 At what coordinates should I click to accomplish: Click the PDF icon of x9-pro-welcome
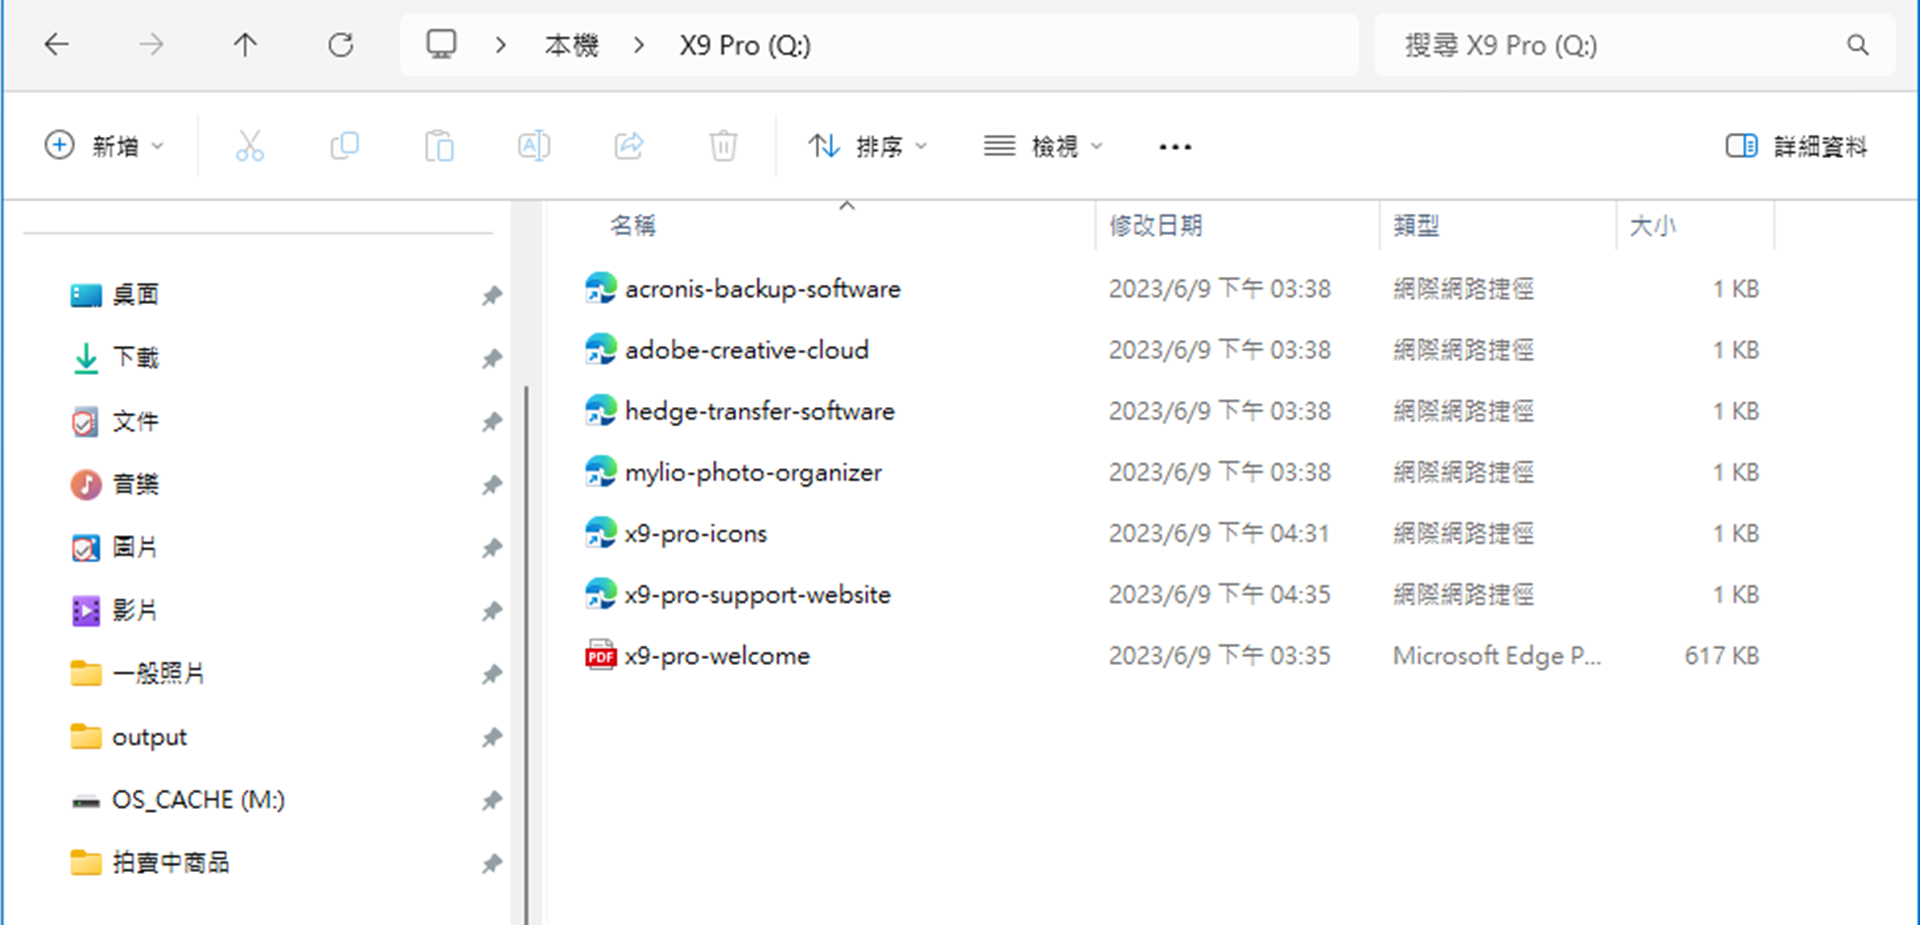pos(600,655)
